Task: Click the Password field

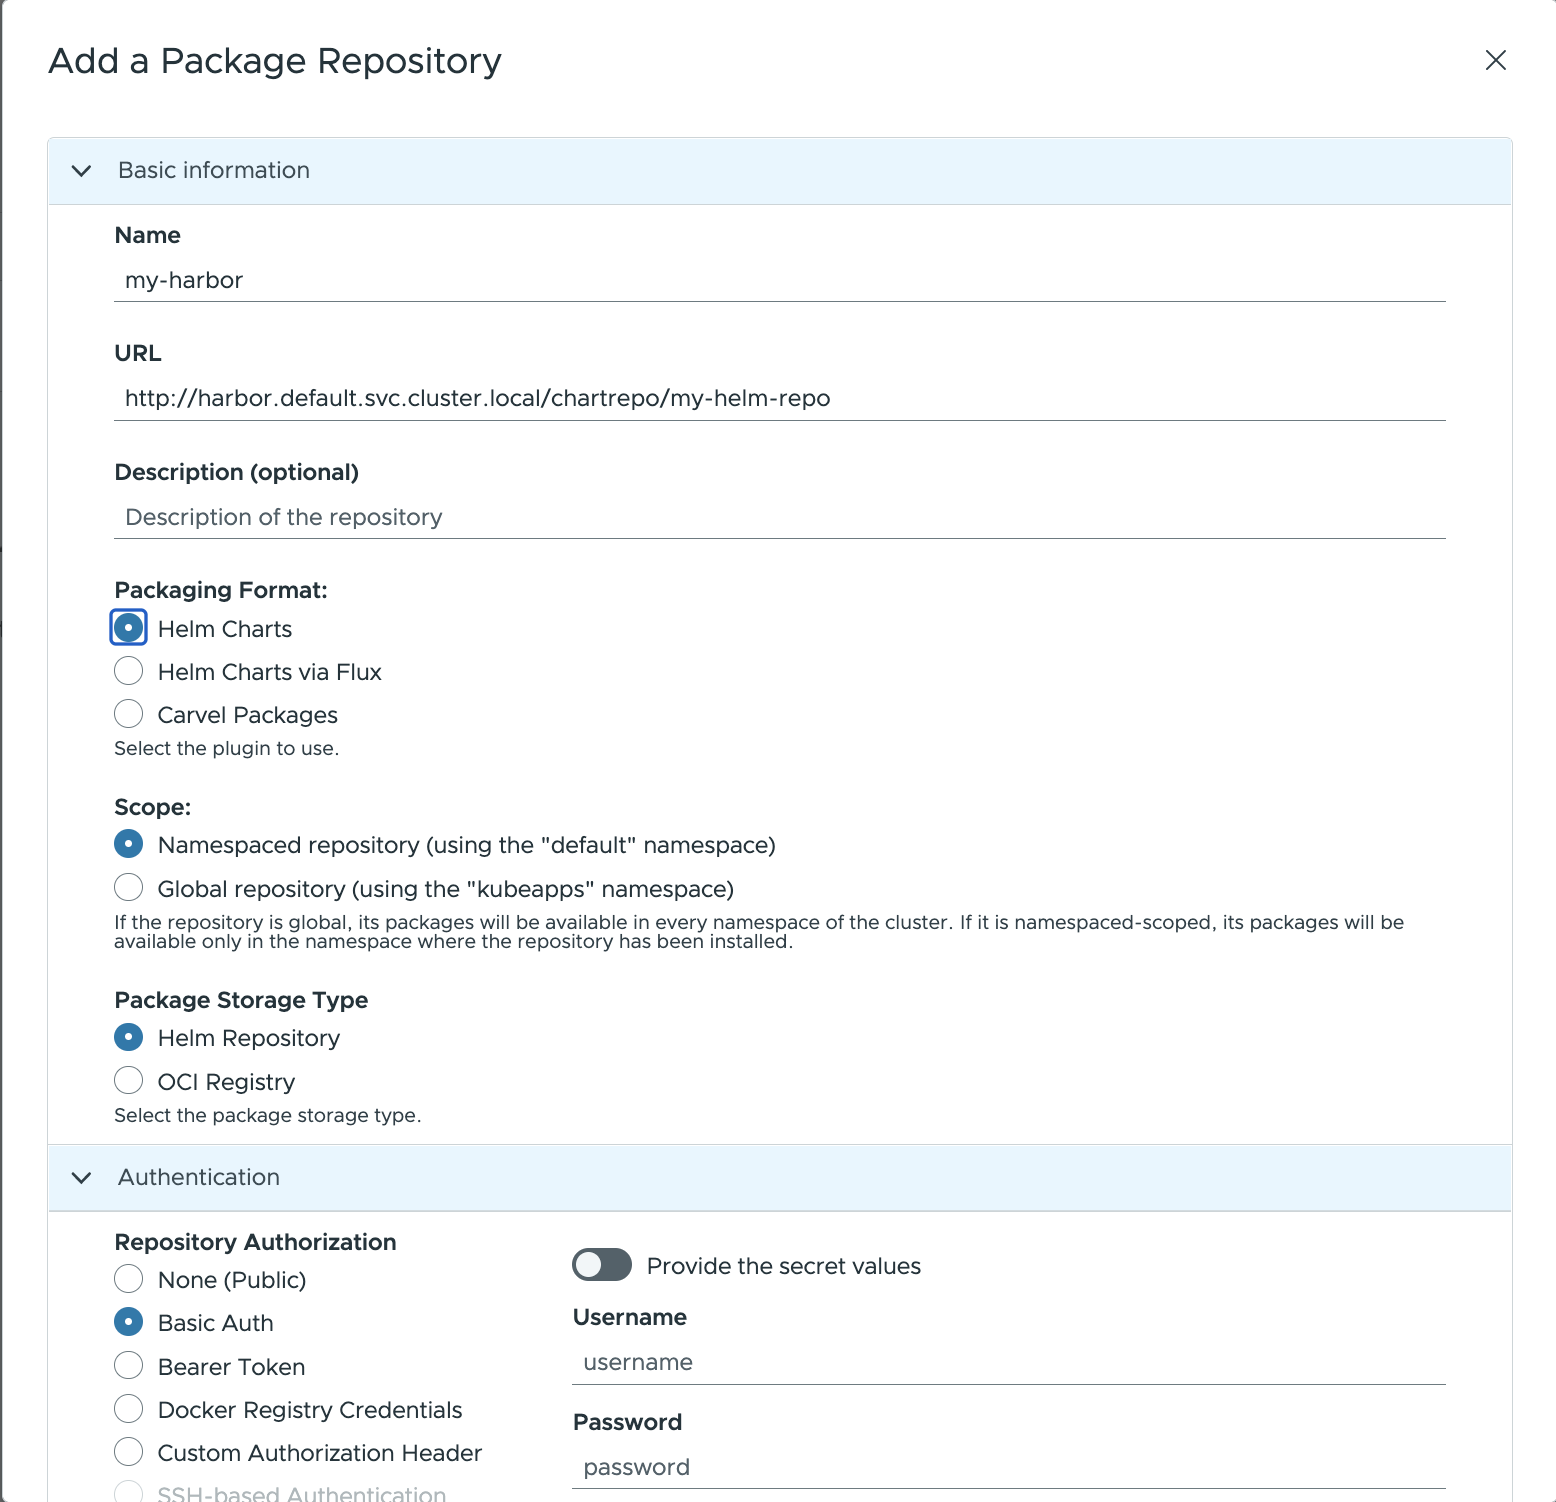Action: coord(1000,1467)
